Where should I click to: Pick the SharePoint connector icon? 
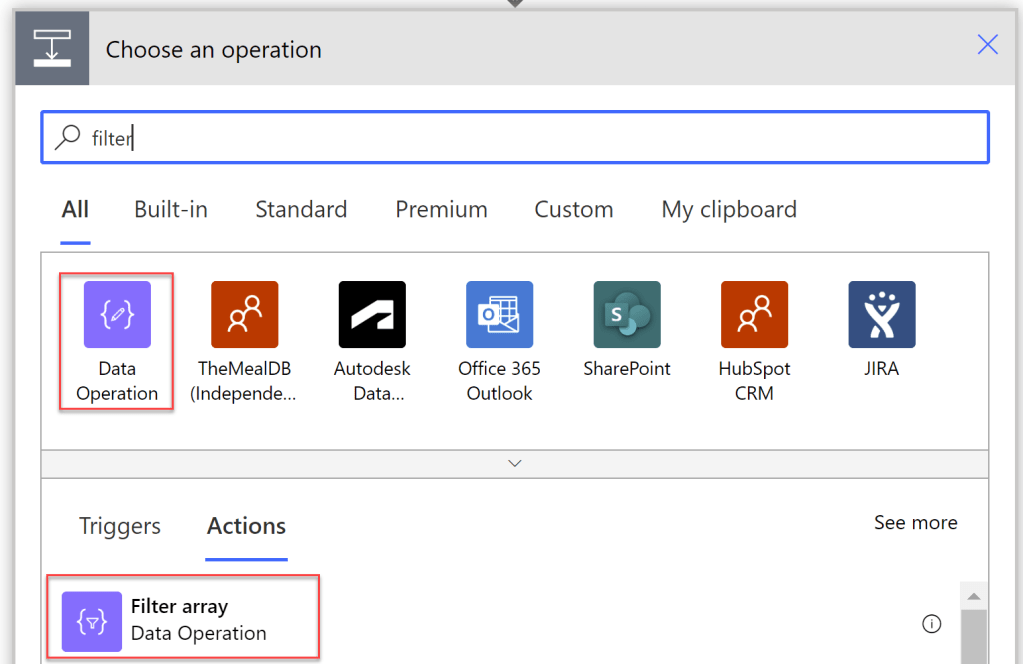pos(627,314)
